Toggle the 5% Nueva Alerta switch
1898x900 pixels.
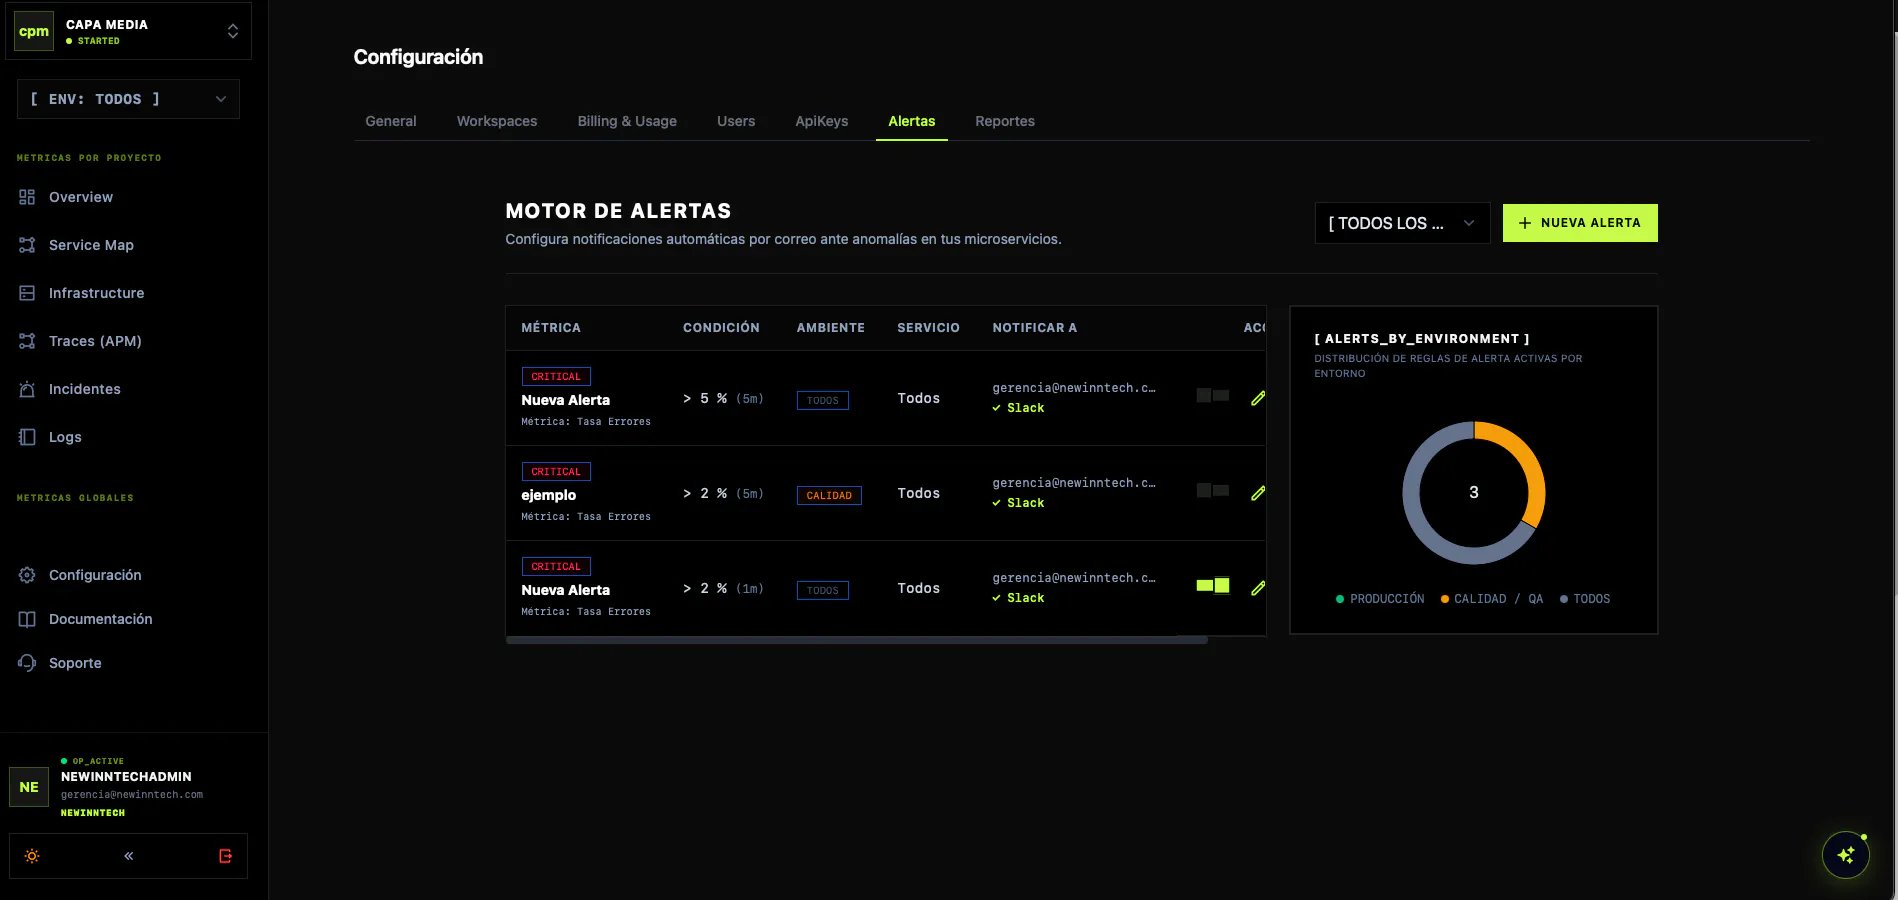(1213, 396)
